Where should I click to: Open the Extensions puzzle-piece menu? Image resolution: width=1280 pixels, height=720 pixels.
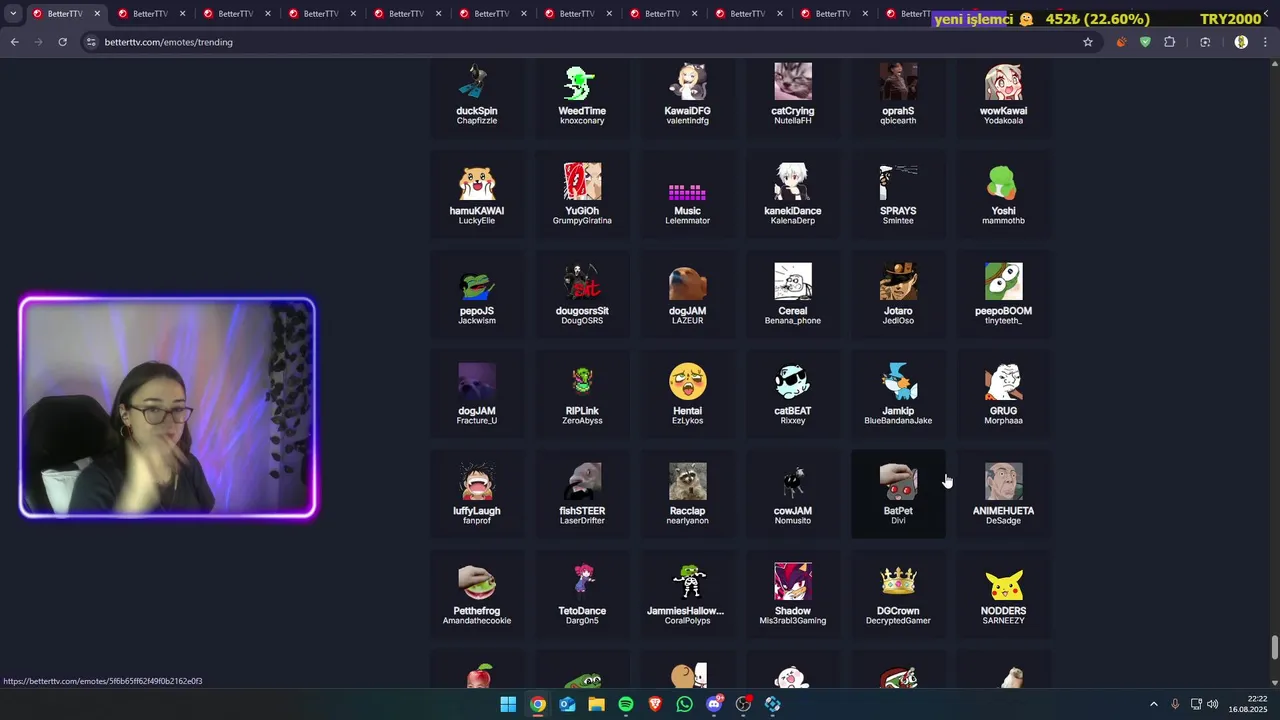tap(1170, 42)
